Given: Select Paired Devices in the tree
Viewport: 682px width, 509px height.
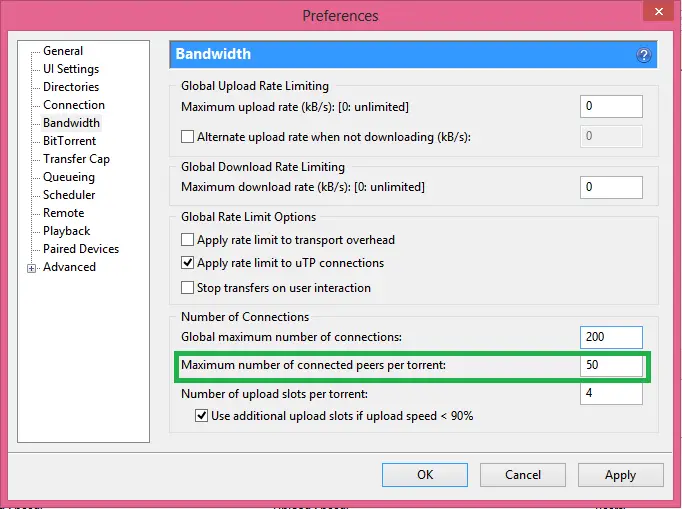Looking at the screenshot, I should (81, 249).
